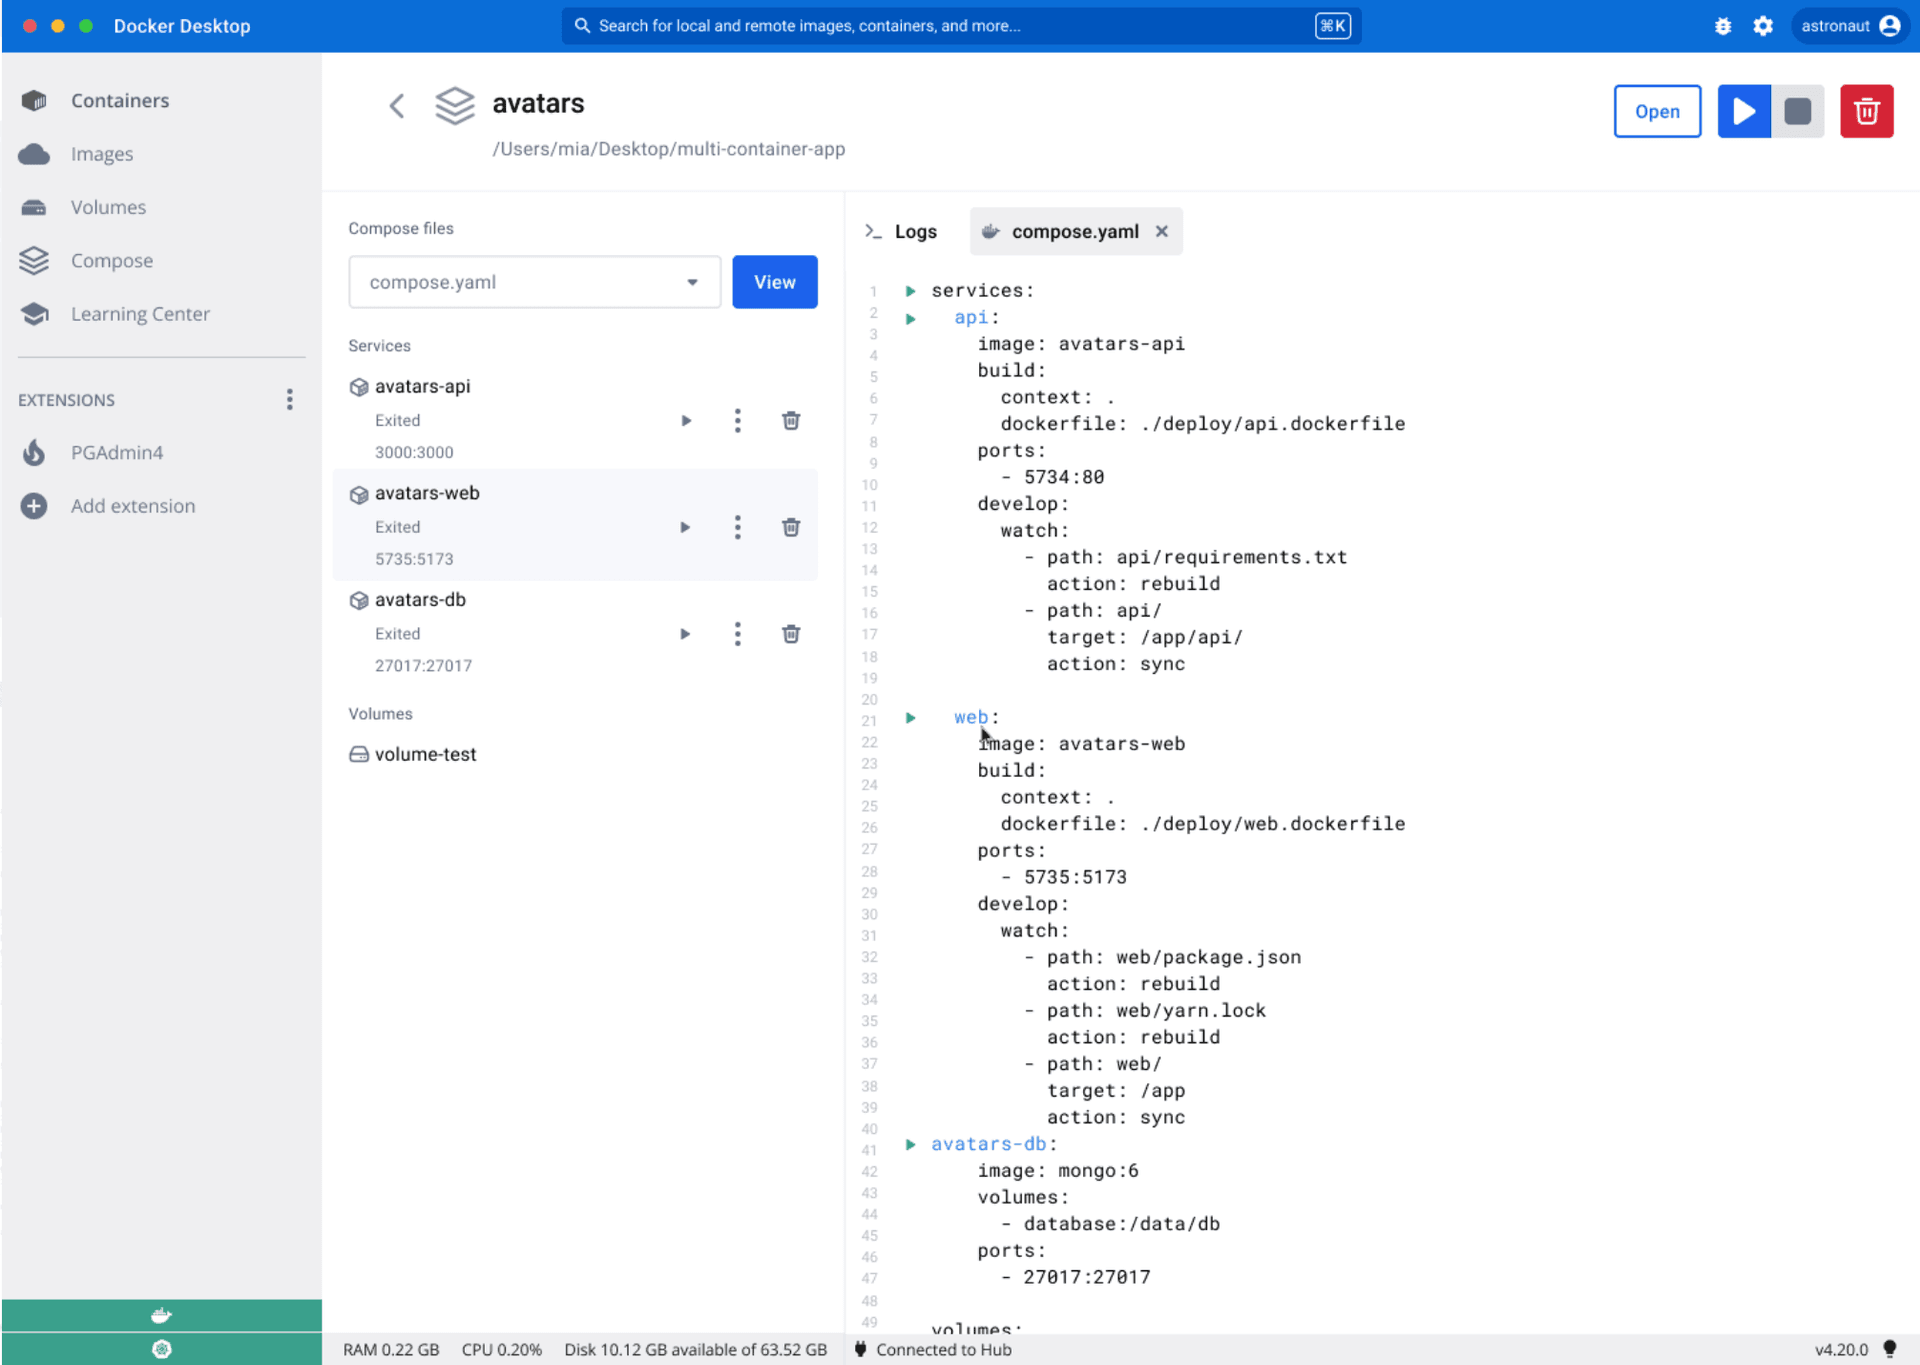Click the Open button
Screen dimensions: 1920x1365
[1656, 111]
